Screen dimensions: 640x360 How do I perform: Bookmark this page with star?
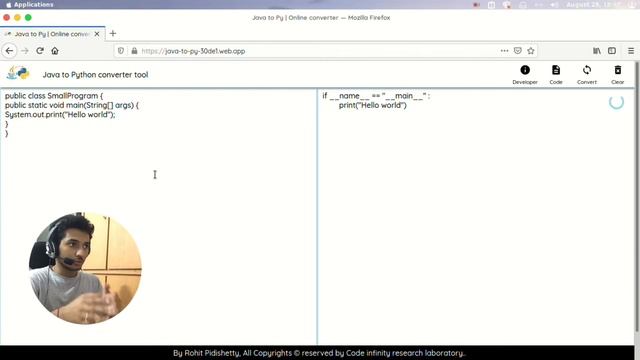pos(531,51)
